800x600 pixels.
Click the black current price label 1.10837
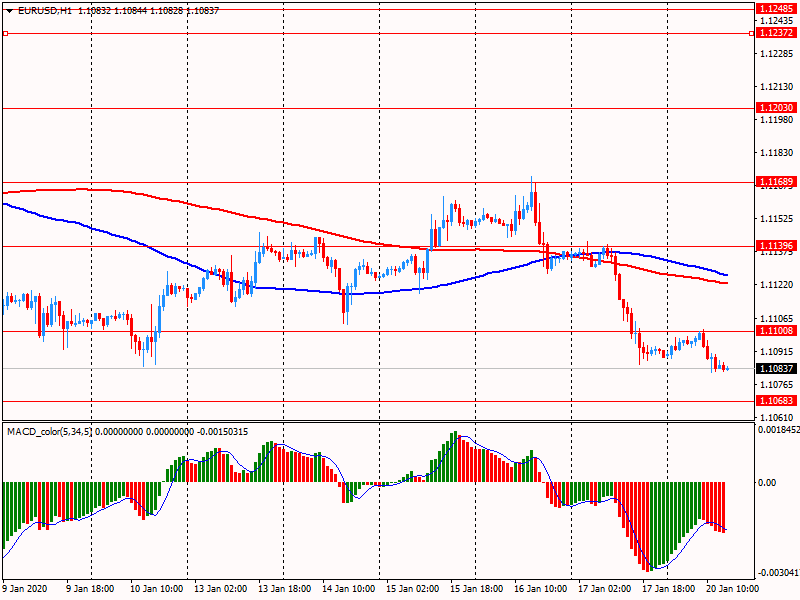[x=776, y=368]
